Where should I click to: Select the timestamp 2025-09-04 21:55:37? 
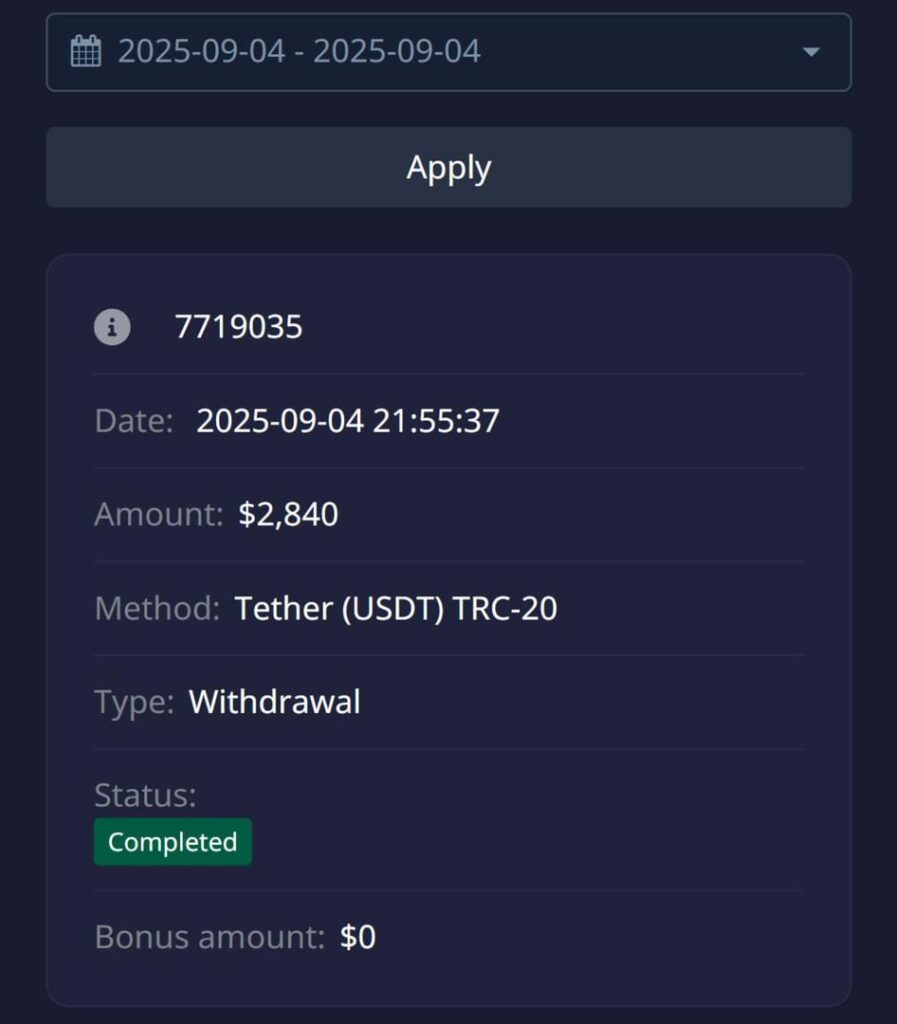click(347, 421)
